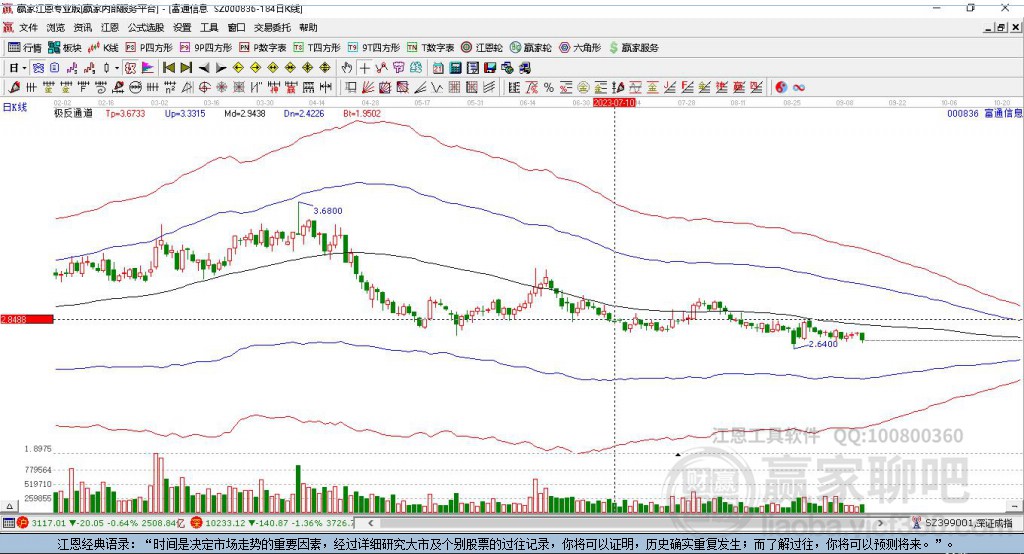The height and width of the screenshot is (554, 1024).
Task: Click the colorful flag icon
Action: point(148,68)
